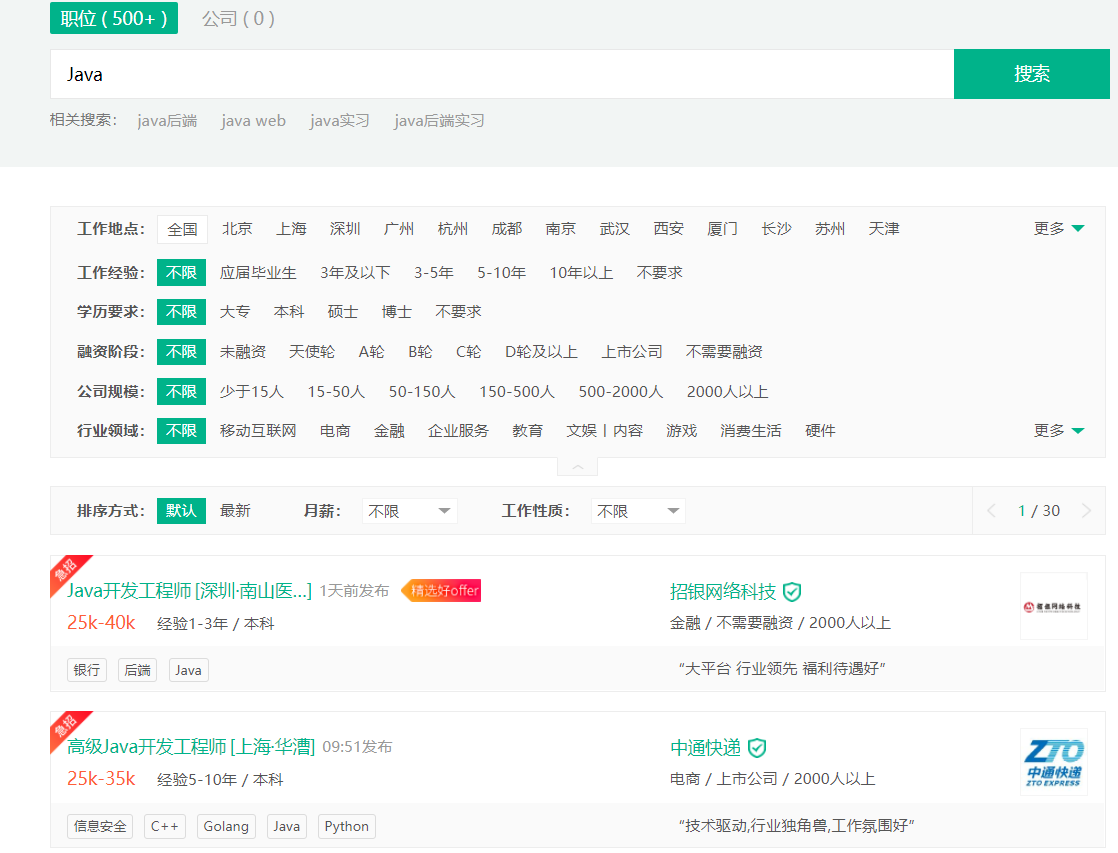Image resolution: width=1118 pixels, height=853 pixels.
Task: Click the 信息安全 tag on second job
Action: coord(100,827)
